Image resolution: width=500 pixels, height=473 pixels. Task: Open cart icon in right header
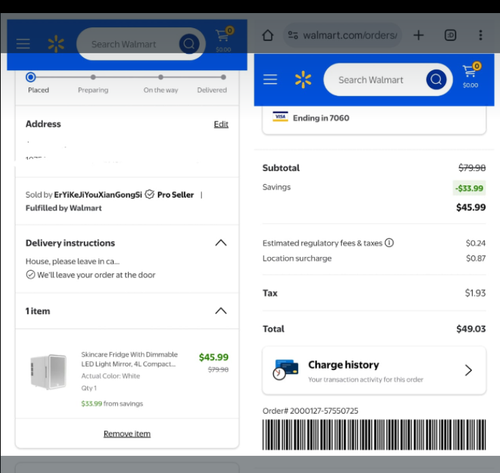471,75
